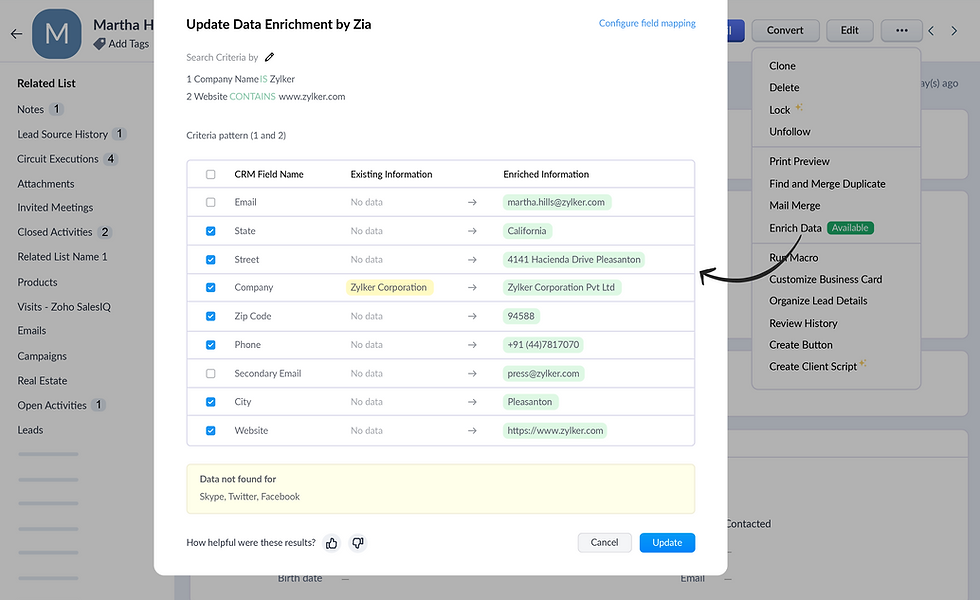Check the Secondary Email field checkbox
The height and width of the screenshot is (600, 980).
click(211, 374)
